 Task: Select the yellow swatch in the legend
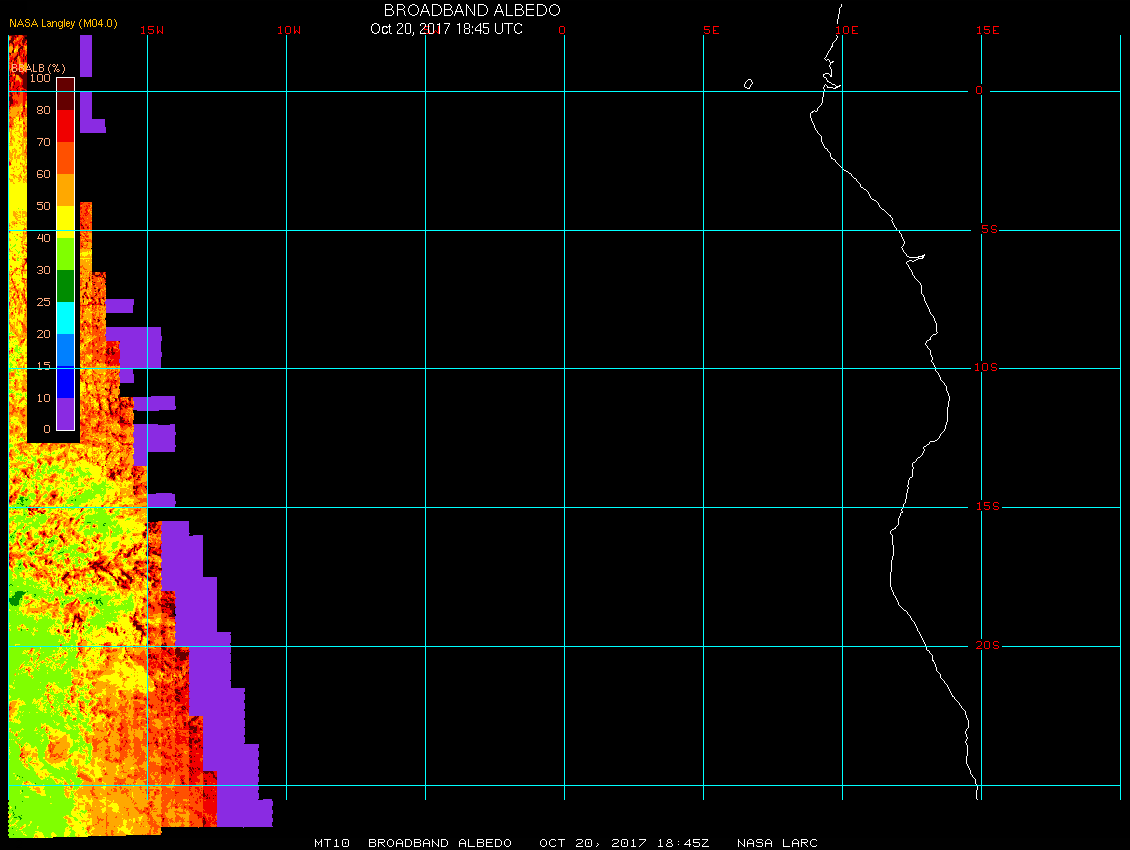click(65, 221)
